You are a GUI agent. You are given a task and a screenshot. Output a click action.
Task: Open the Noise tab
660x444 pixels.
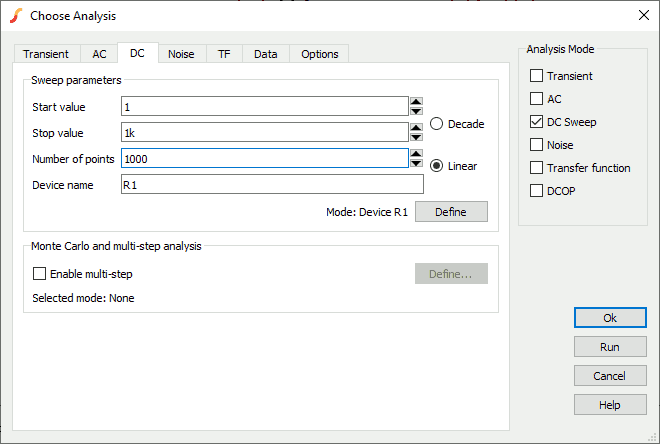click(x=181, y=54)
